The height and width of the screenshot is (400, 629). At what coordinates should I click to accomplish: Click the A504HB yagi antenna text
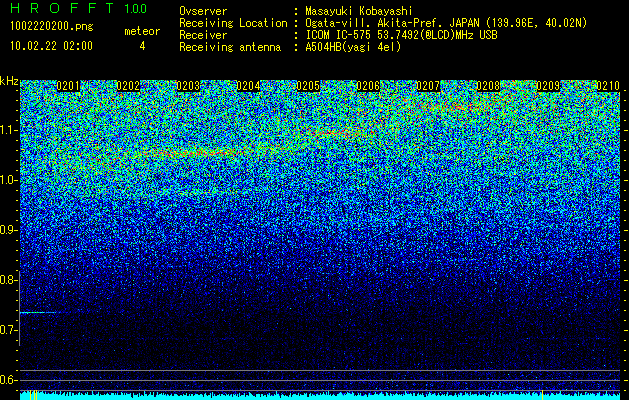pyautogui.click(x=353, y=47)
